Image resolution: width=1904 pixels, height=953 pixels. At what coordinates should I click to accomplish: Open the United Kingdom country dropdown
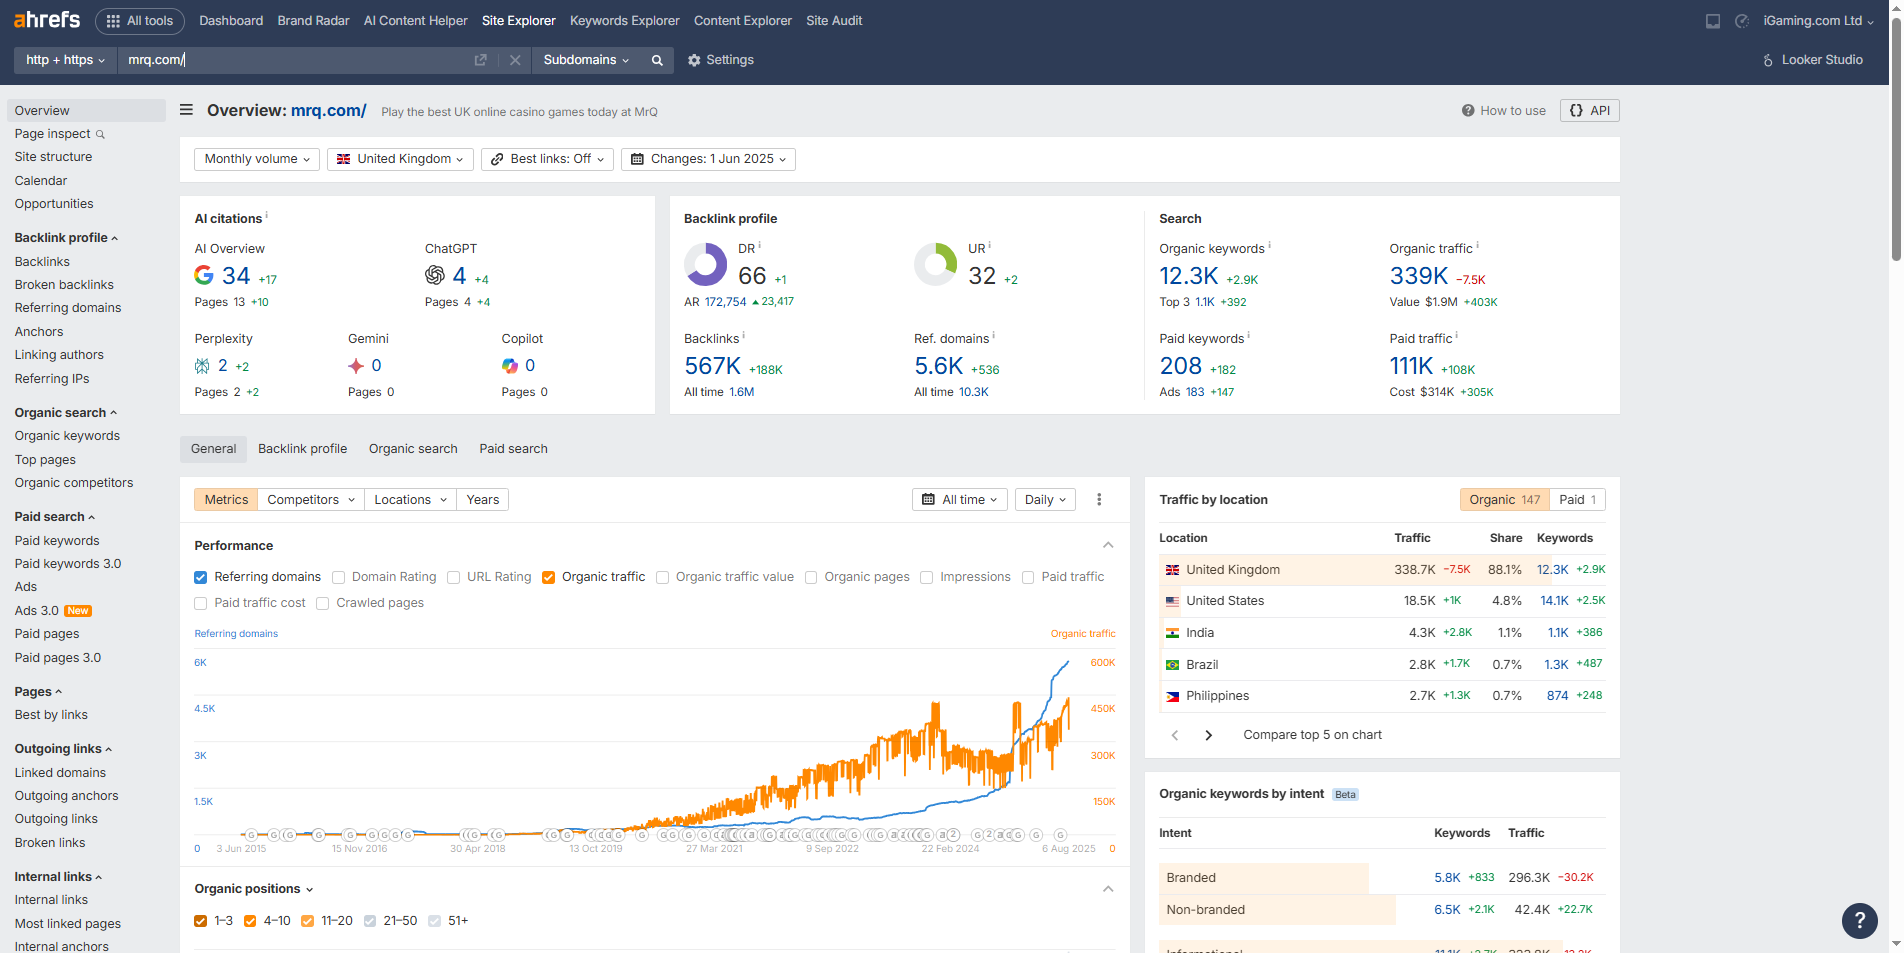coord(400,159)
